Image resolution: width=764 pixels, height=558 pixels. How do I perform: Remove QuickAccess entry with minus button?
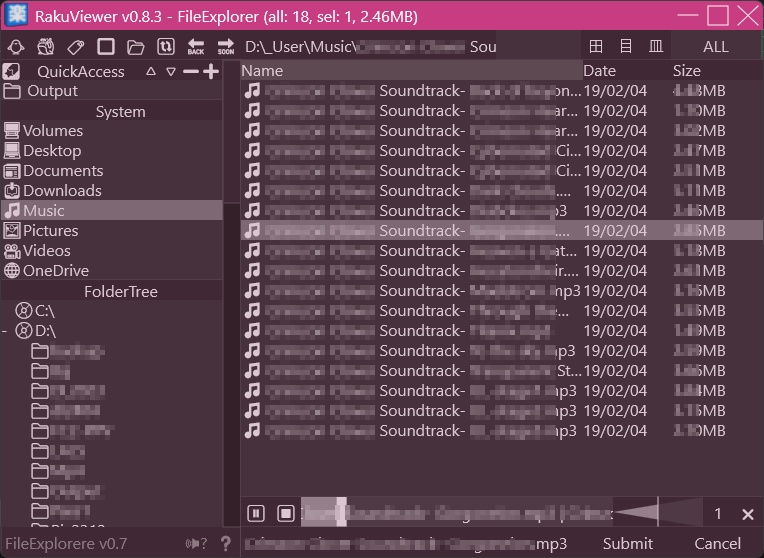click(x=191, y=72)
